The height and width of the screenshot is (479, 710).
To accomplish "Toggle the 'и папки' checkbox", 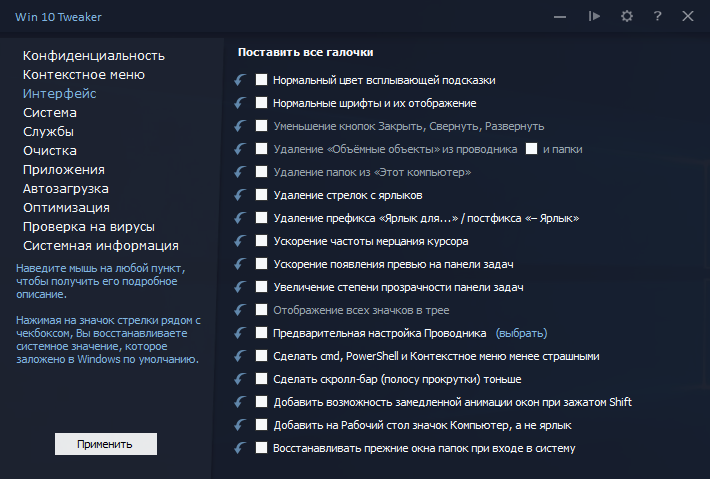I will pos(532,148).
